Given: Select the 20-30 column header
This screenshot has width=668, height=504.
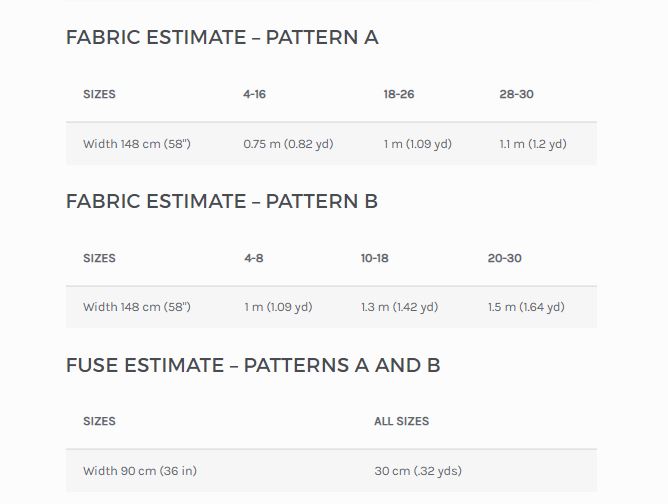Looking at the screenshot, I should pyautogui.click(x=504, y=258).
